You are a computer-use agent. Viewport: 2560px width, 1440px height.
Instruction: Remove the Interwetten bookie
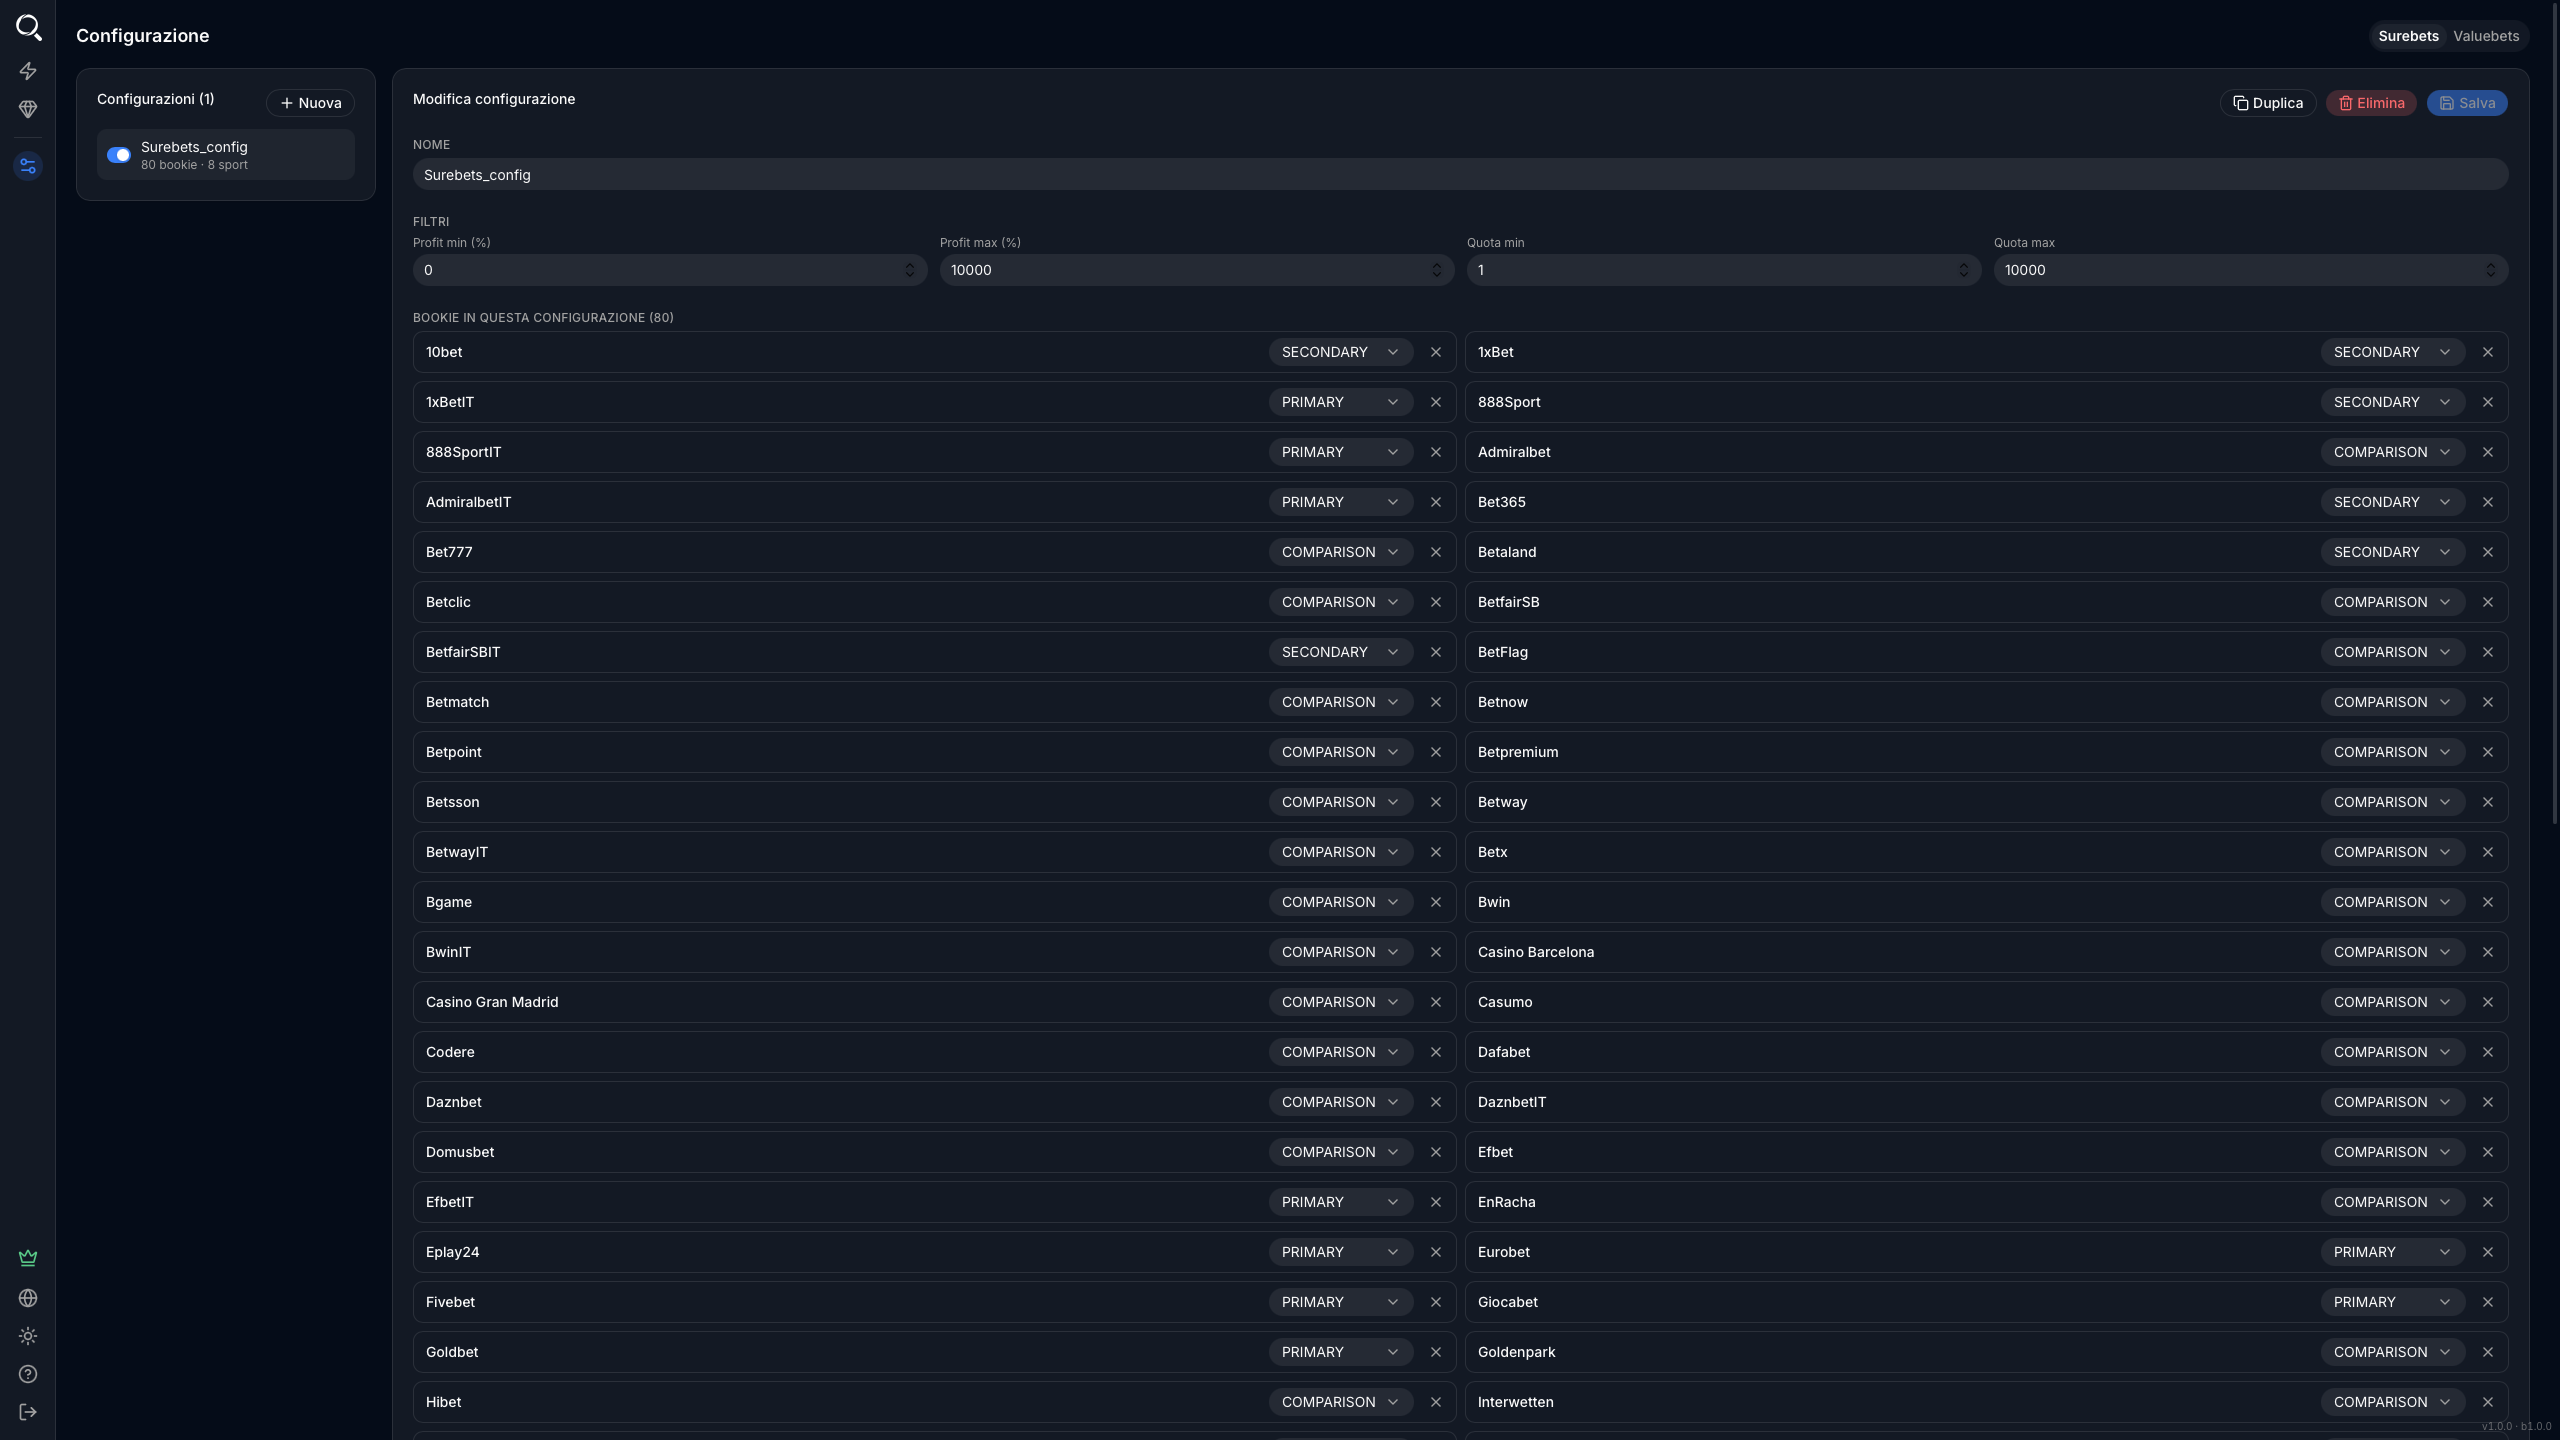click(x=2488, y=1402)
